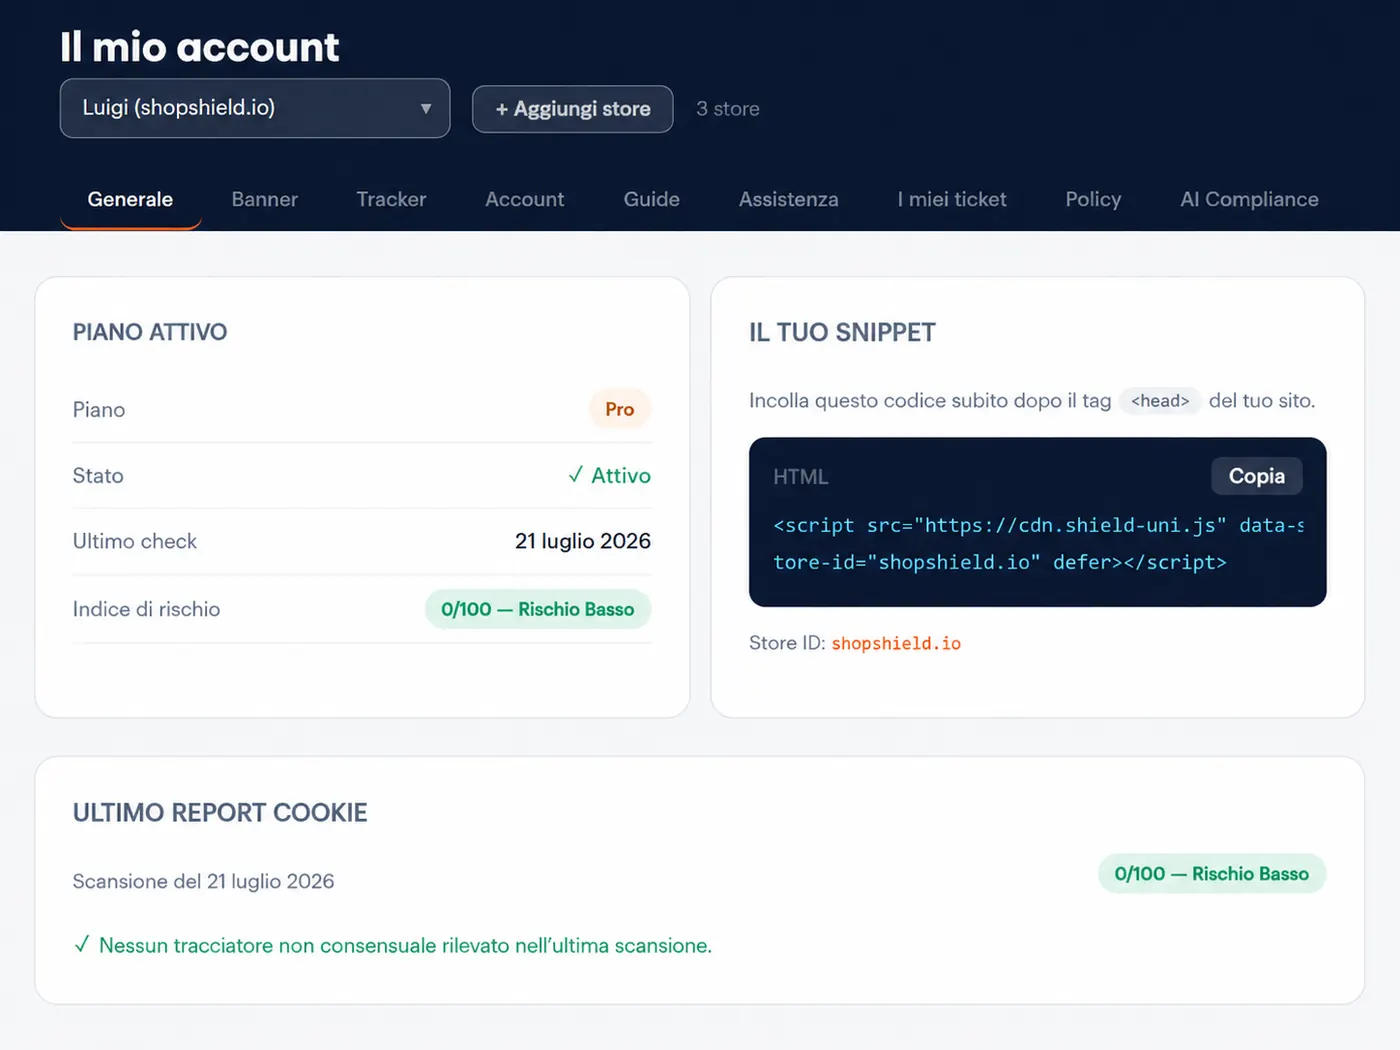The width and height of the screenshot is (1400, 1050).
Task: Click the ULTIMO REPORT COOKIE heading
Action: (220, 812)
